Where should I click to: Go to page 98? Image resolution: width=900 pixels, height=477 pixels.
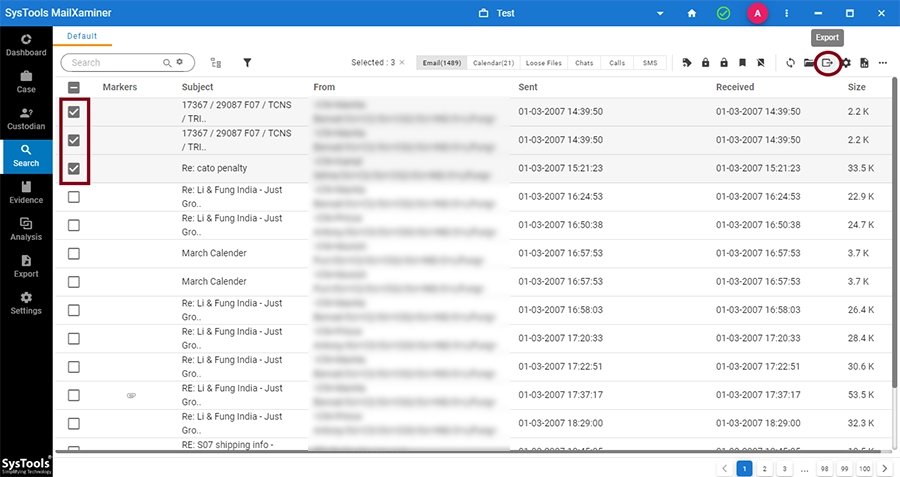(824, 468)
